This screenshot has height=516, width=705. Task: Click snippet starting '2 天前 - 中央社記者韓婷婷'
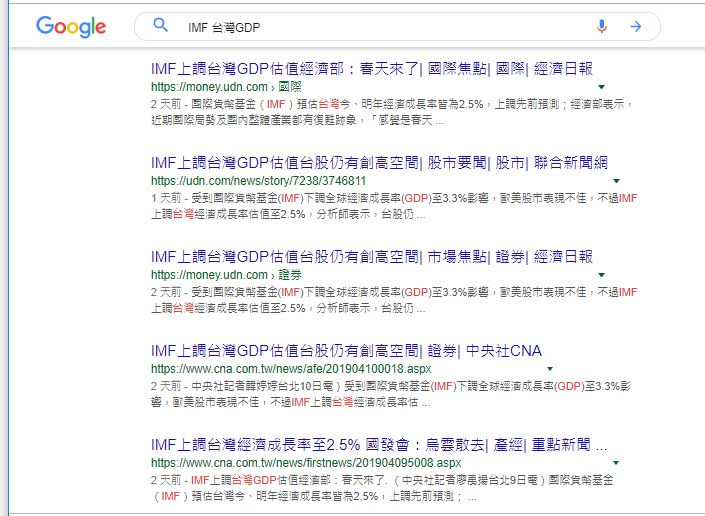pos(391,394)
